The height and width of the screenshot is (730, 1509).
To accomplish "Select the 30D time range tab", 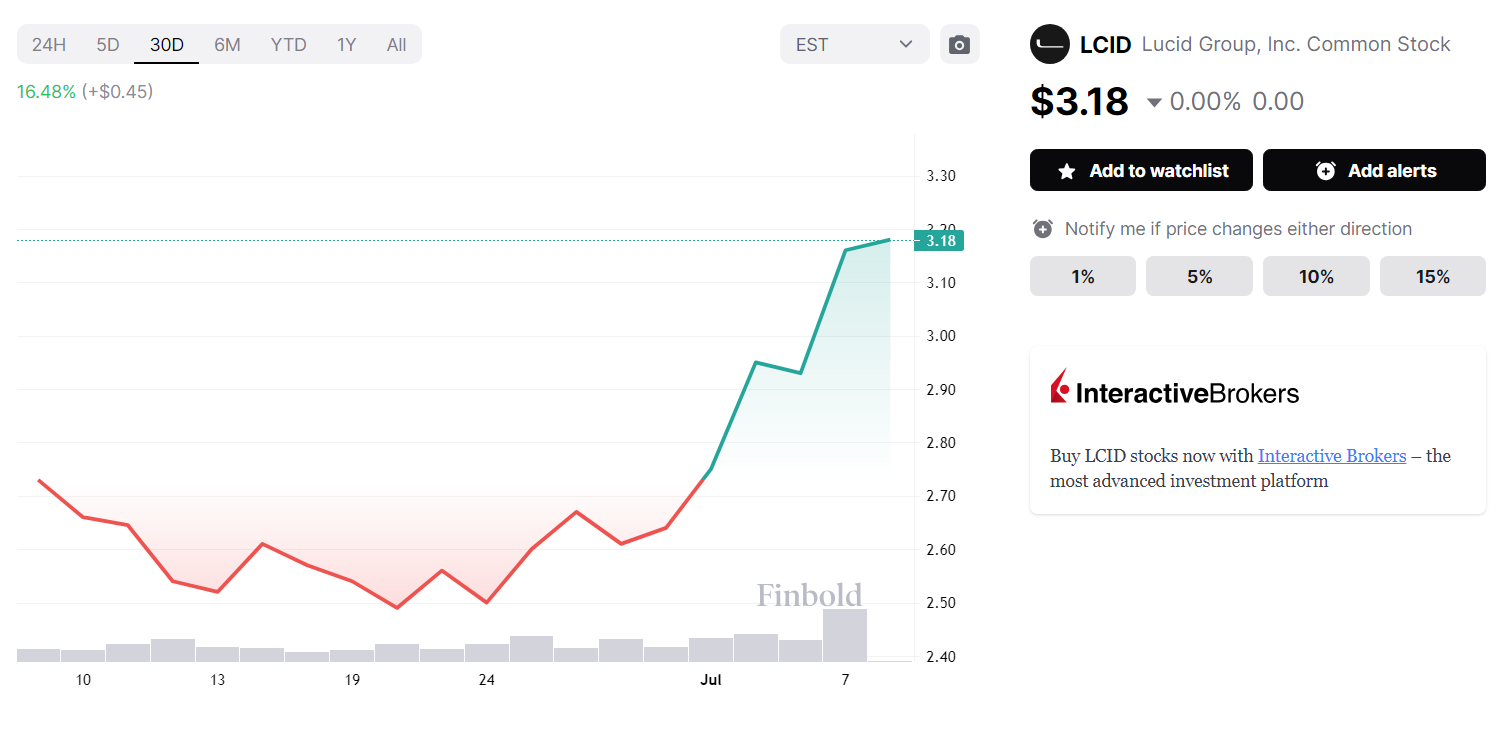I will [167, 44].
